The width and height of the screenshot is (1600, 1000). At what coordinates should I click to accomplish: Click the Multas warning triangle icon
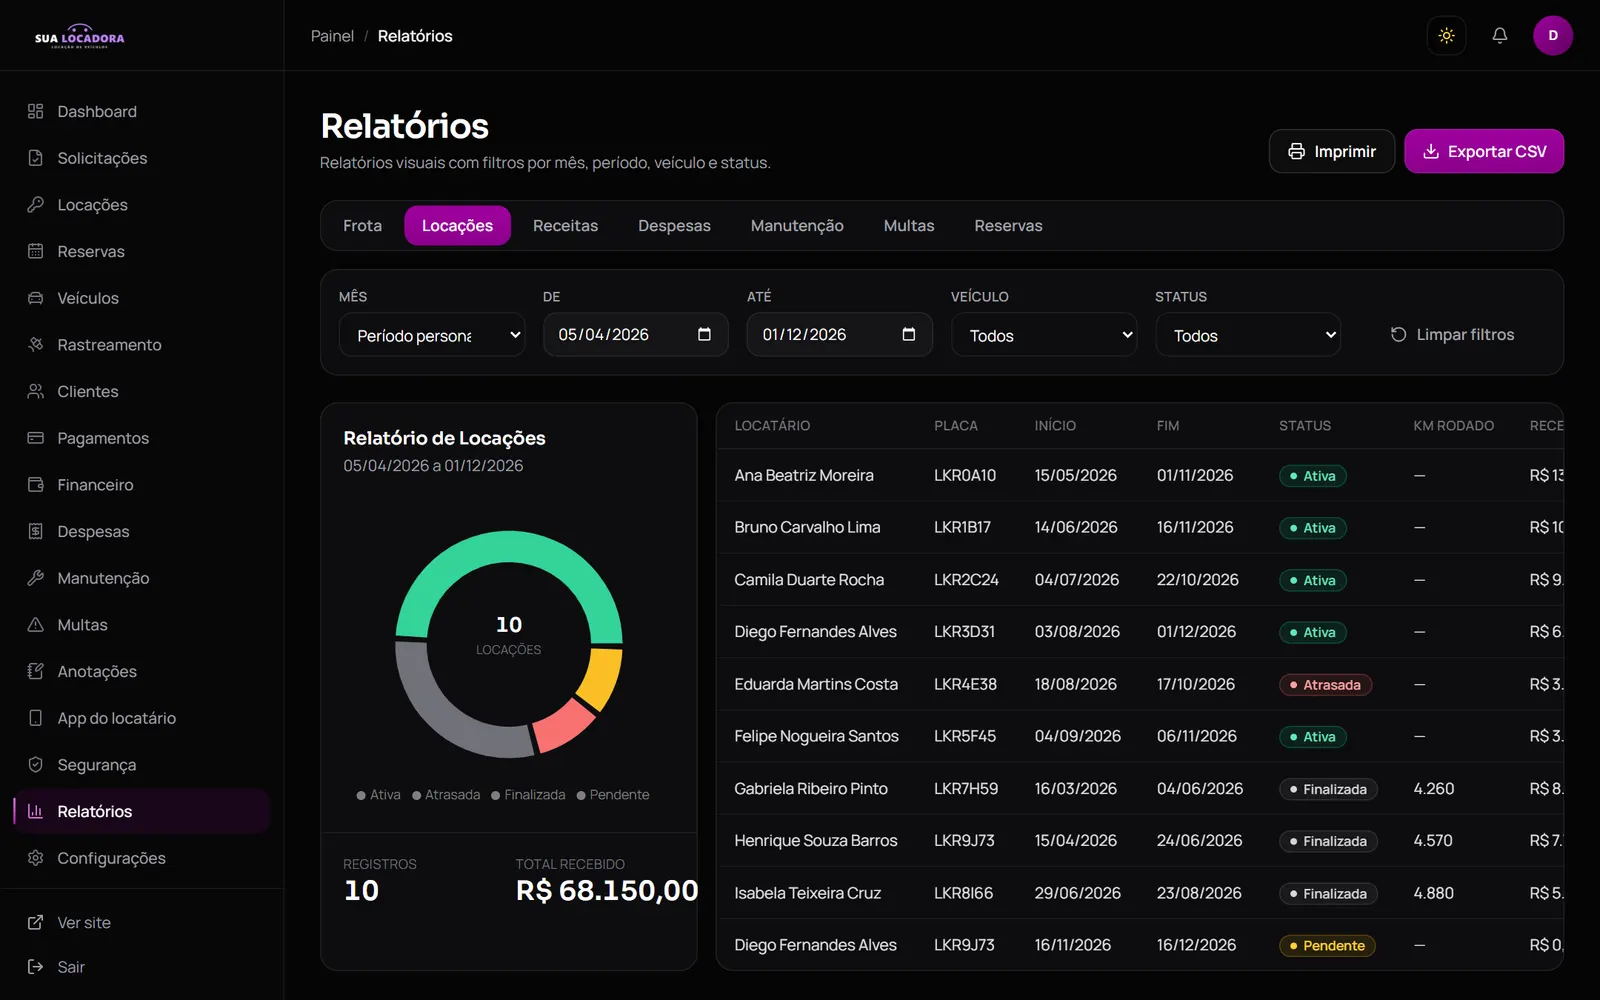pos(36,624)
